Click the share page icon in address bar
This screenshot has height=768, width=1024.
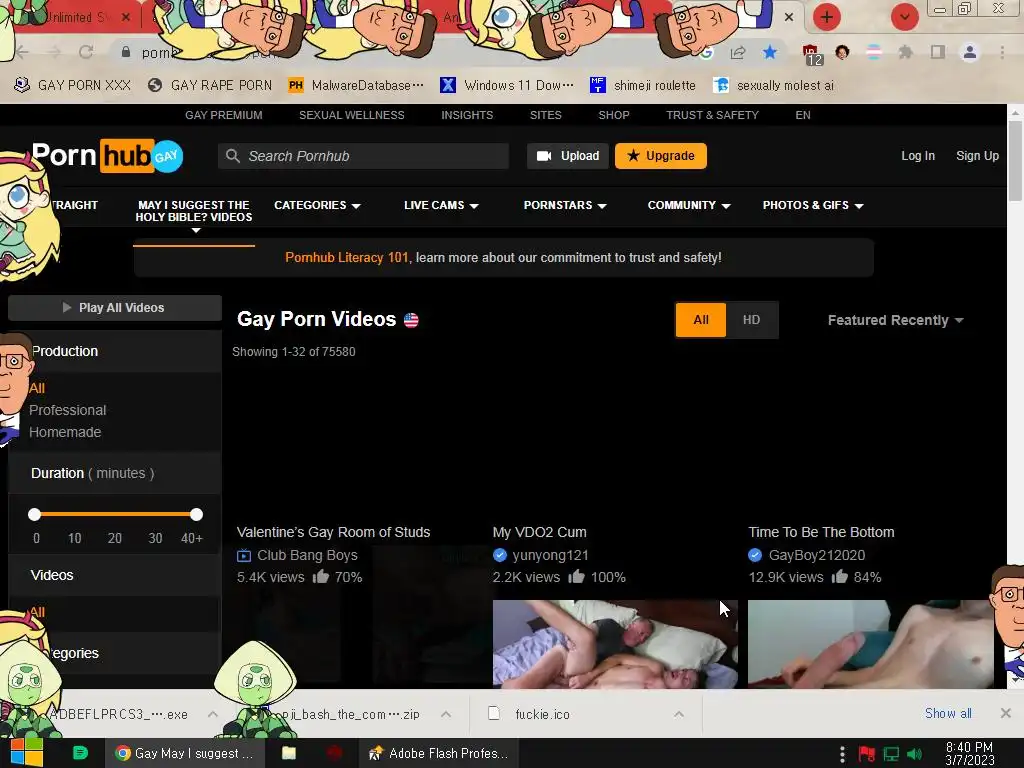coord(738,52)
